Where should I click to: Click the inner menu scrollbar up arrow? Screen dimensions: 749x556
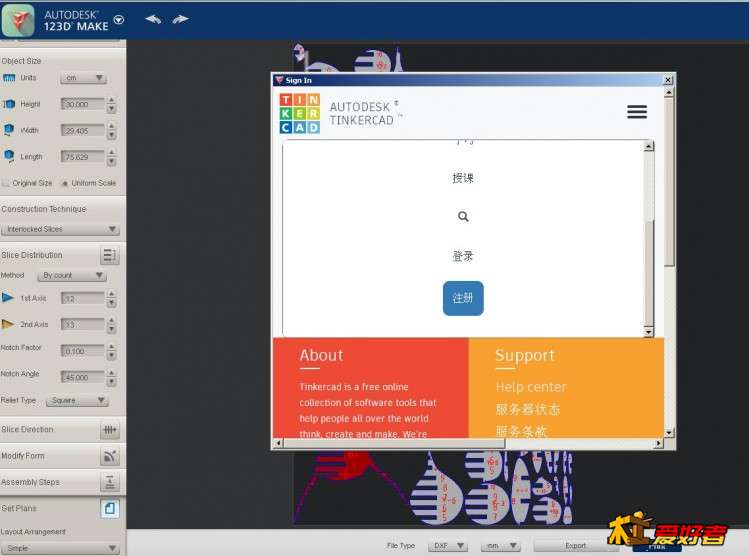649,146
